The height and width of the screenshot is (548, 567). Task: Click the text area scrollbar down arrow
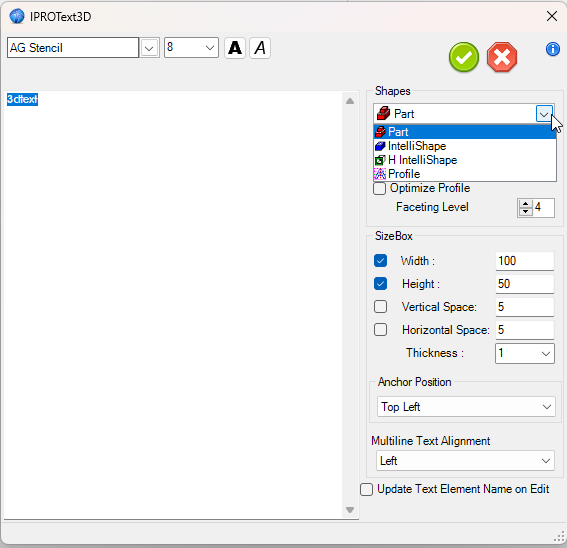[x=350, y=510]
